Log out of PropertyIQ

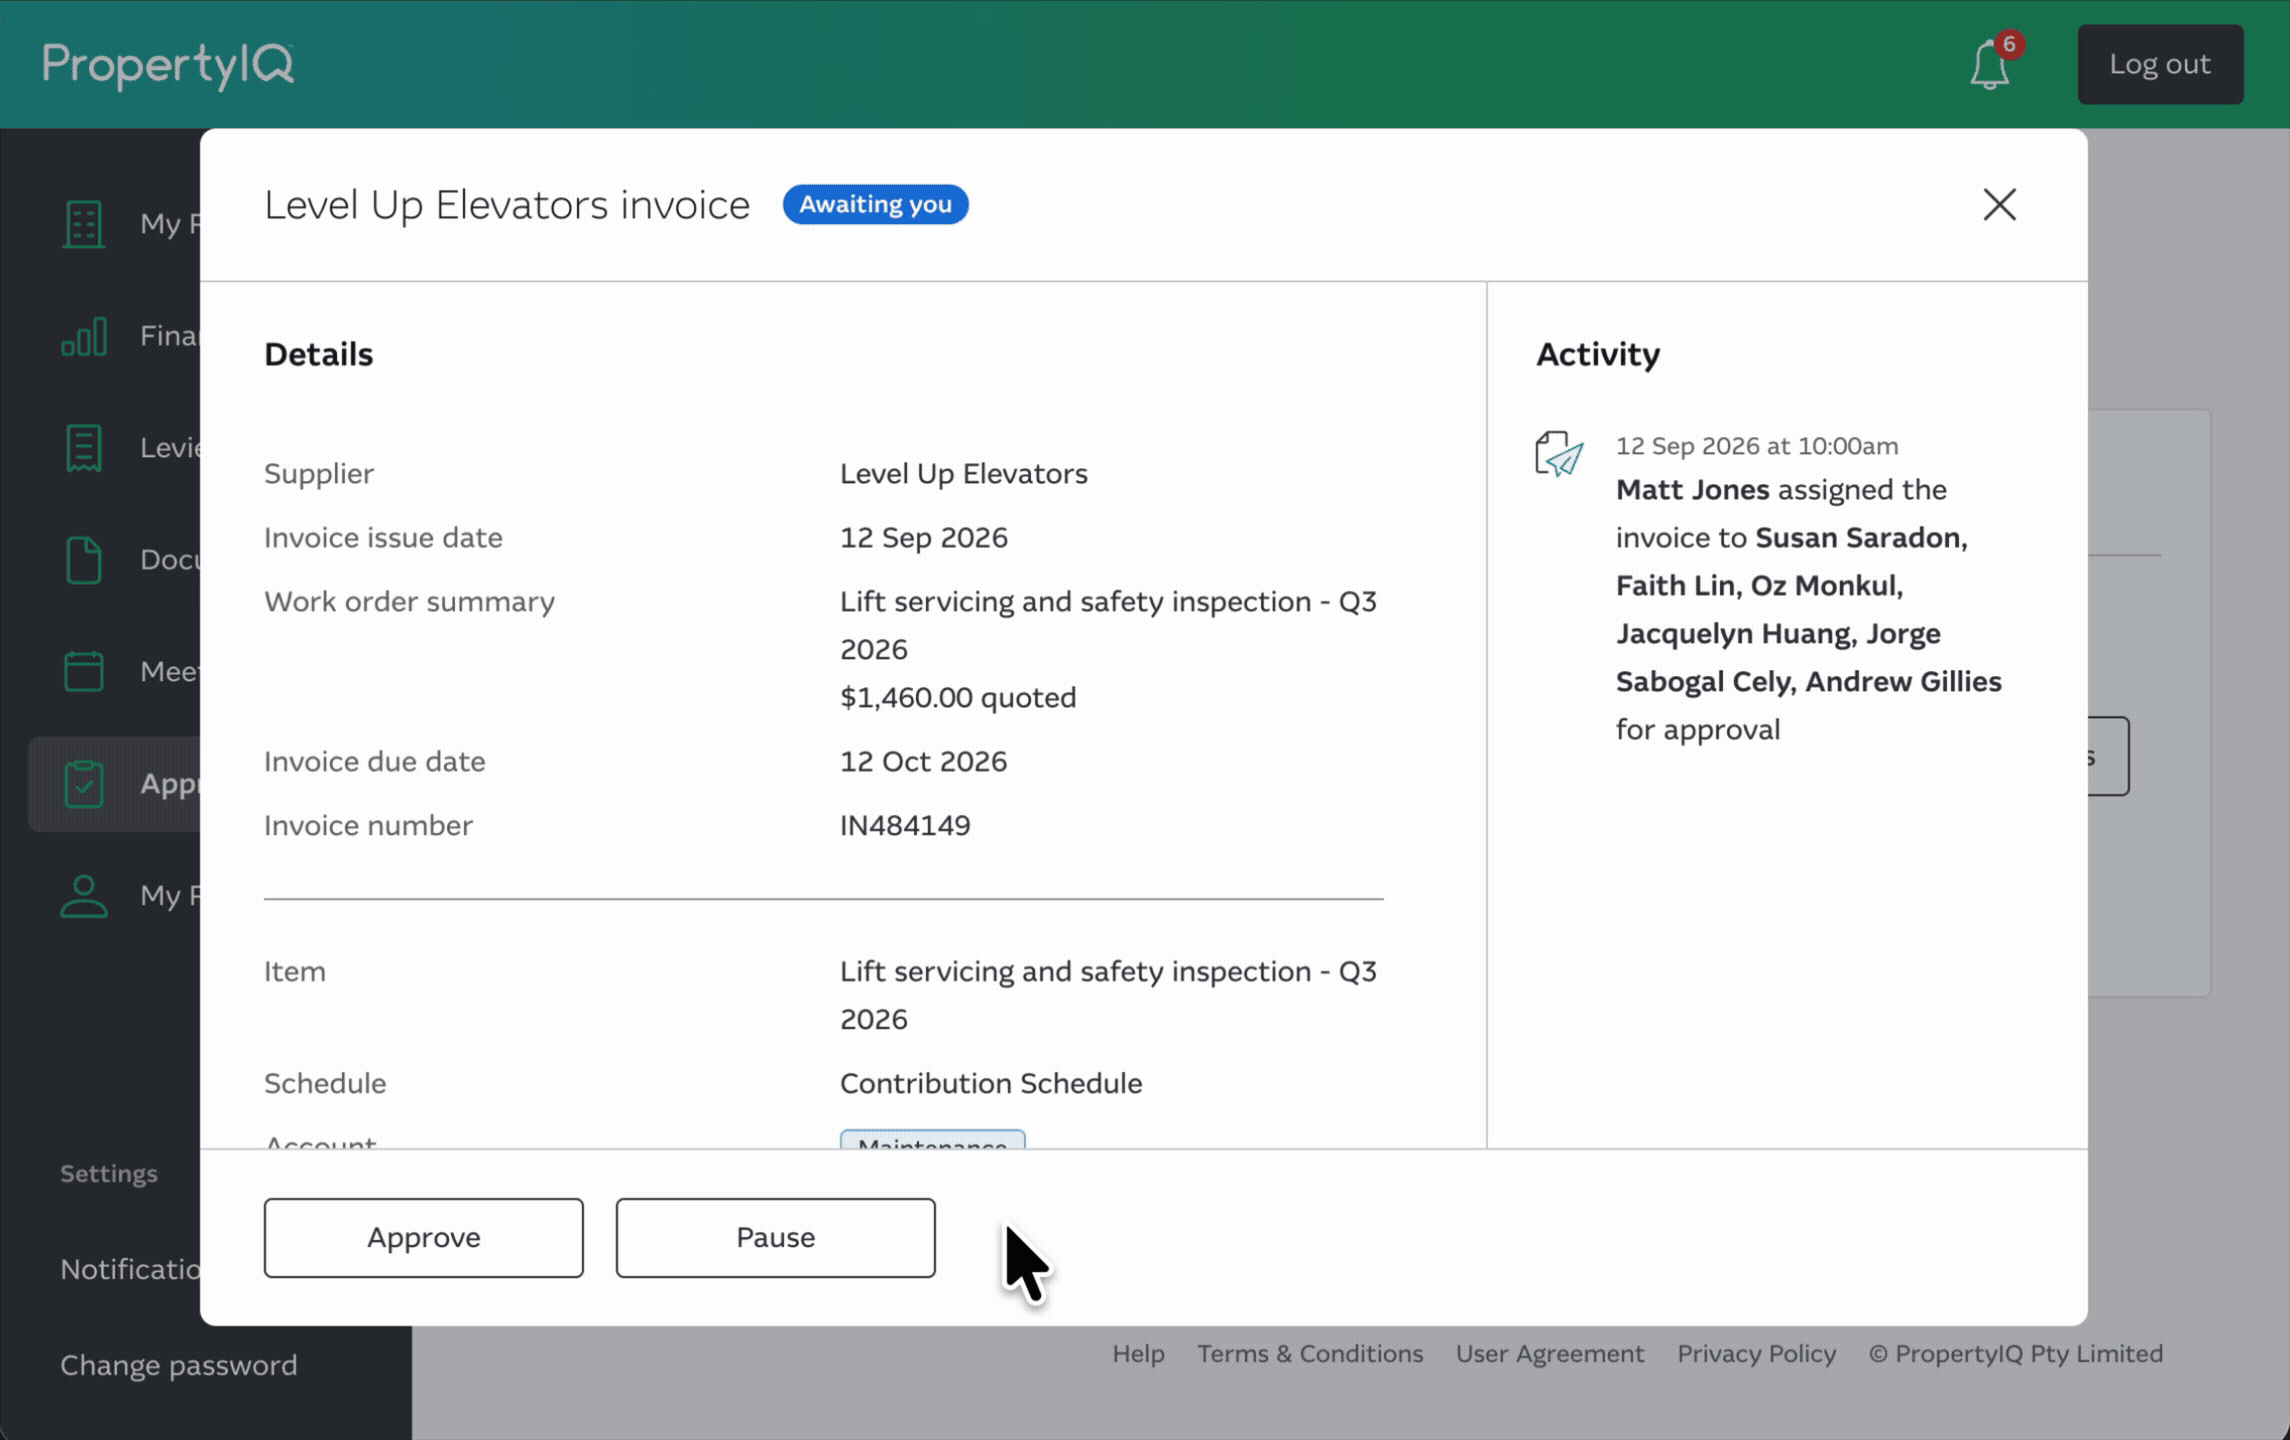(2160, 64)
